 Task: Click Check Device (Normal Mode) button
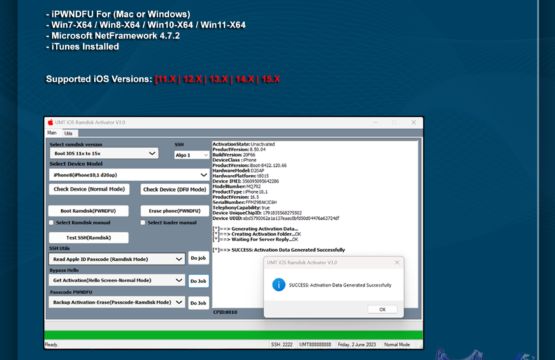89,189
